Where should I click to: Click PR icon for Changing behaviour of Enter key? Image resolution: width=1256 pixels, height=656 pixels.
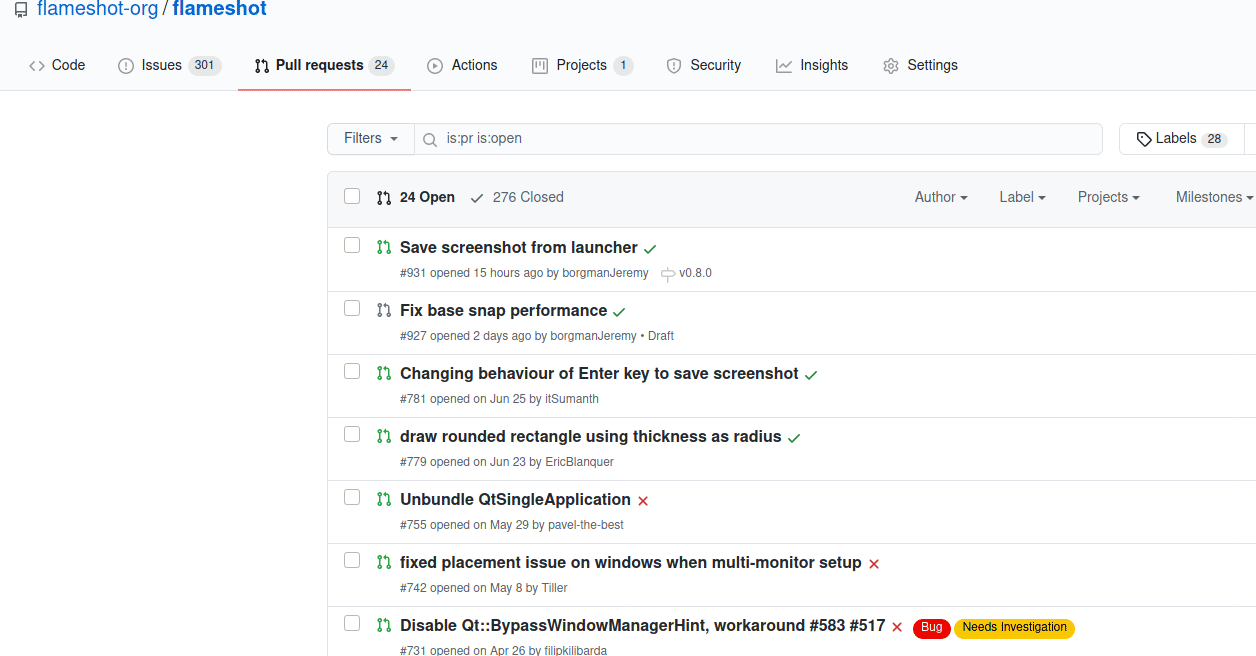point(384,374)
